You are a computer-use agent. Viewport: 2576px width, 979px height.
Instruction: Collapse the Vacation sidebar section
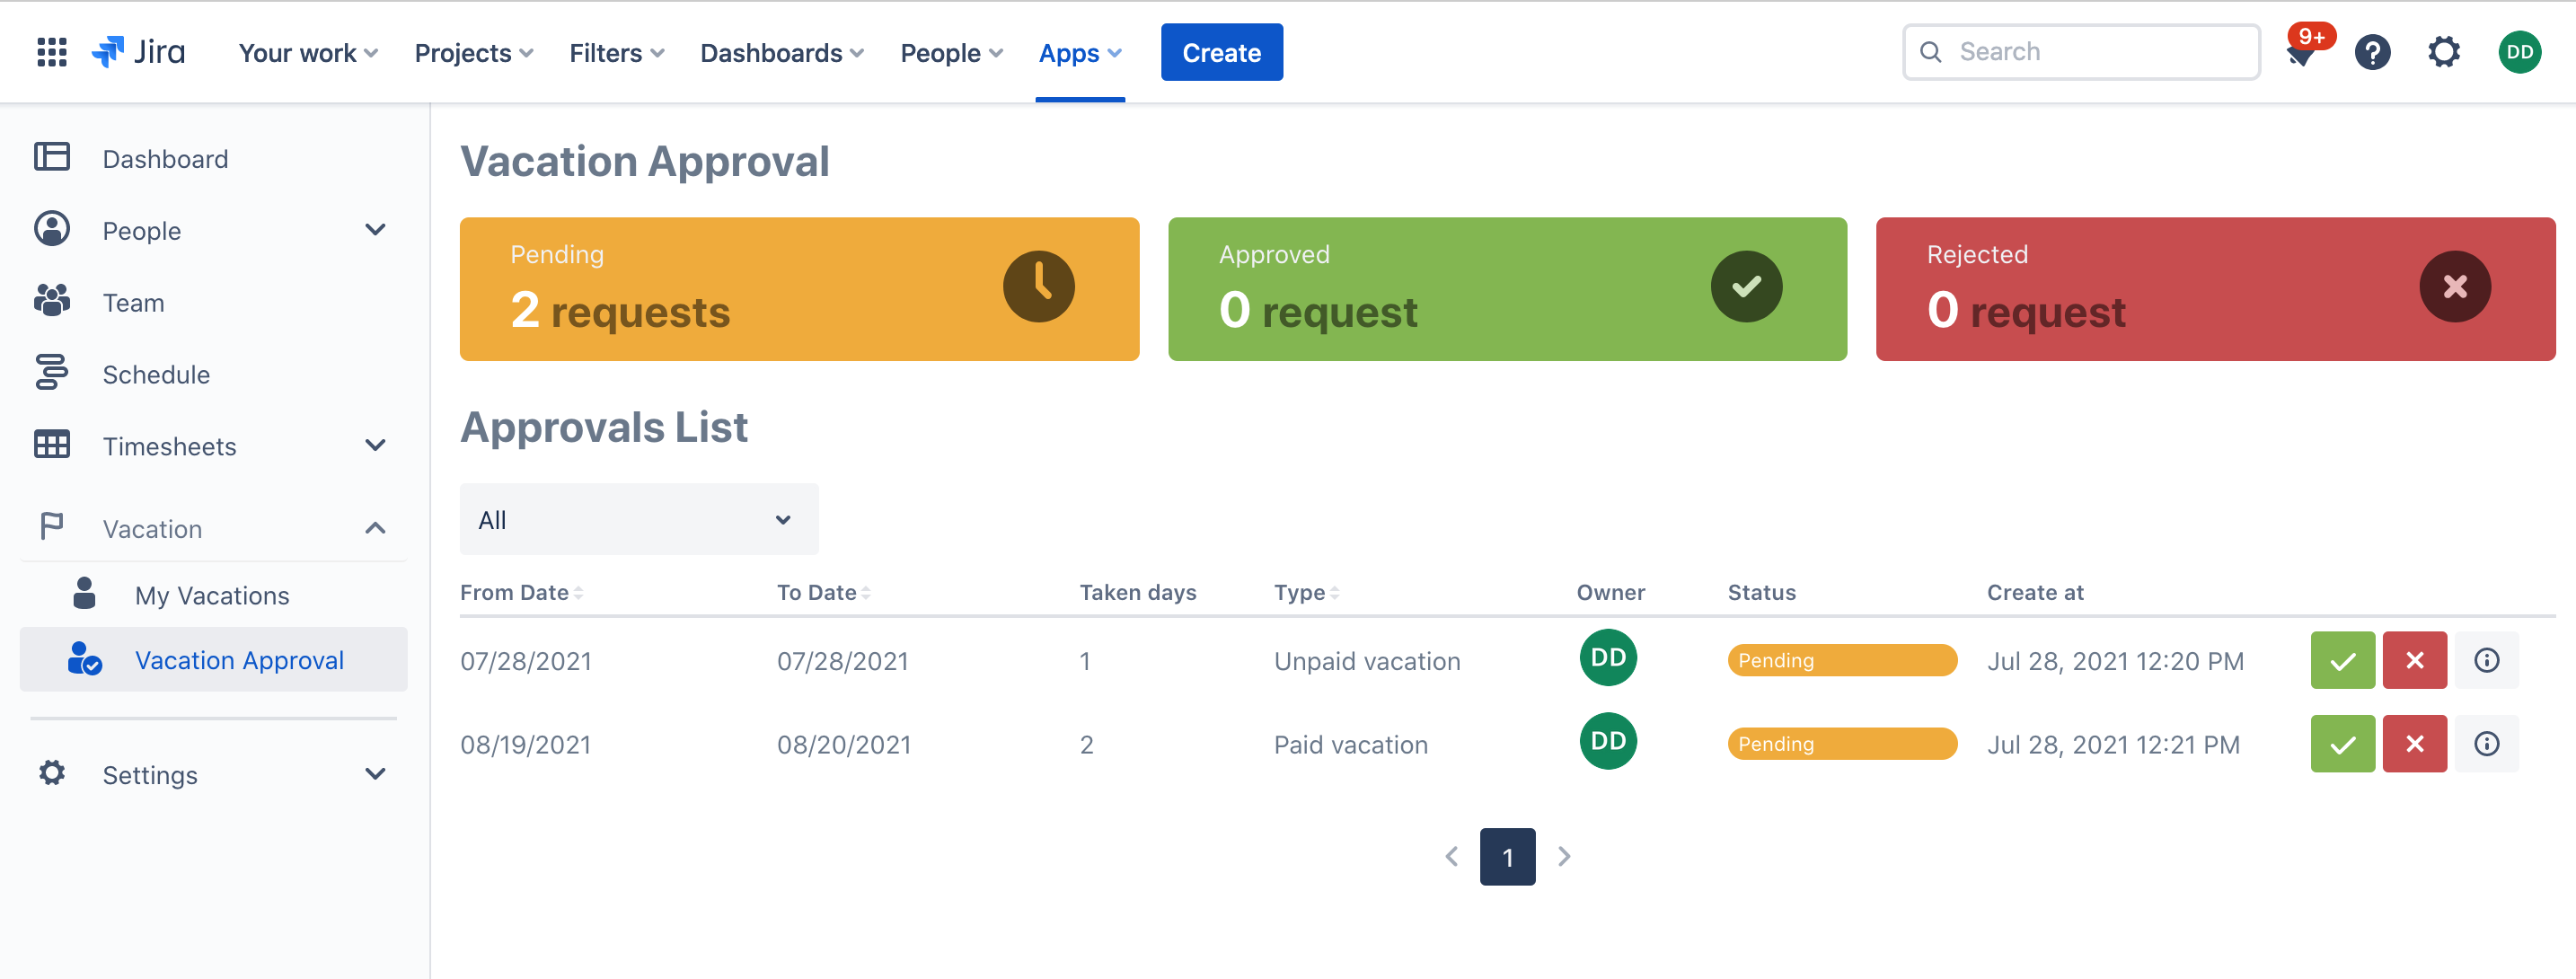tap(375, 529)
